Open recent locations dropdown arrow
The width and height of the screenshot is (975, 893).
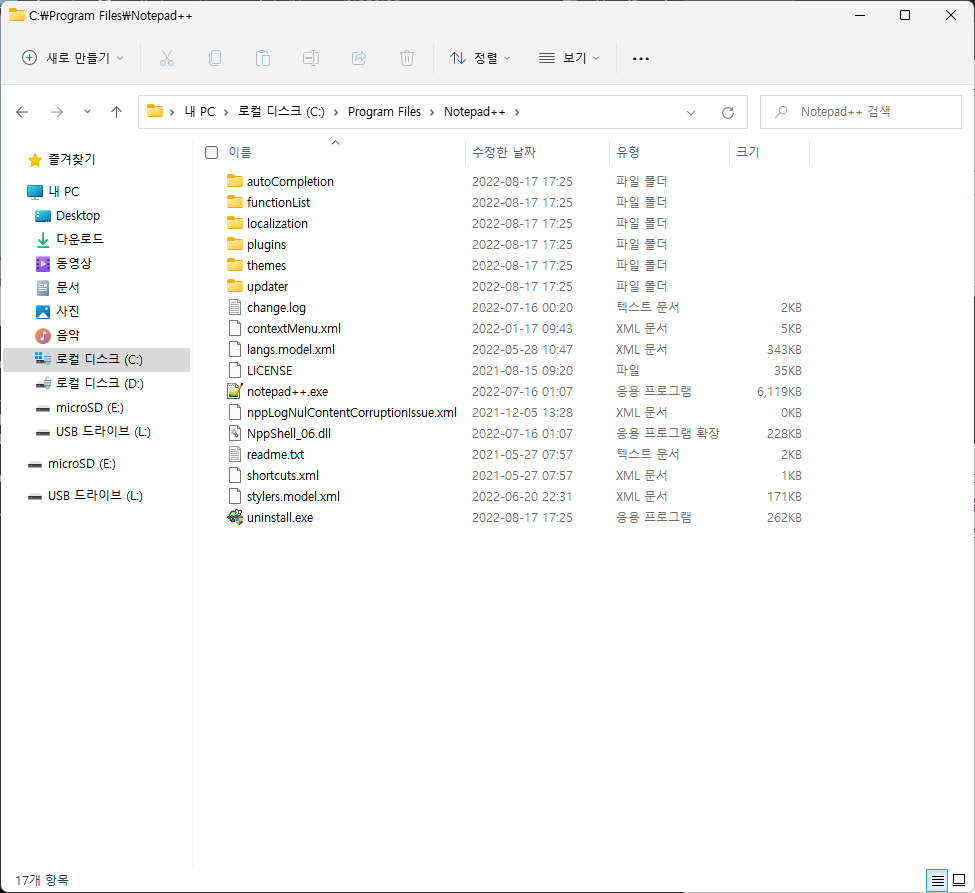(x=87, y=112)
